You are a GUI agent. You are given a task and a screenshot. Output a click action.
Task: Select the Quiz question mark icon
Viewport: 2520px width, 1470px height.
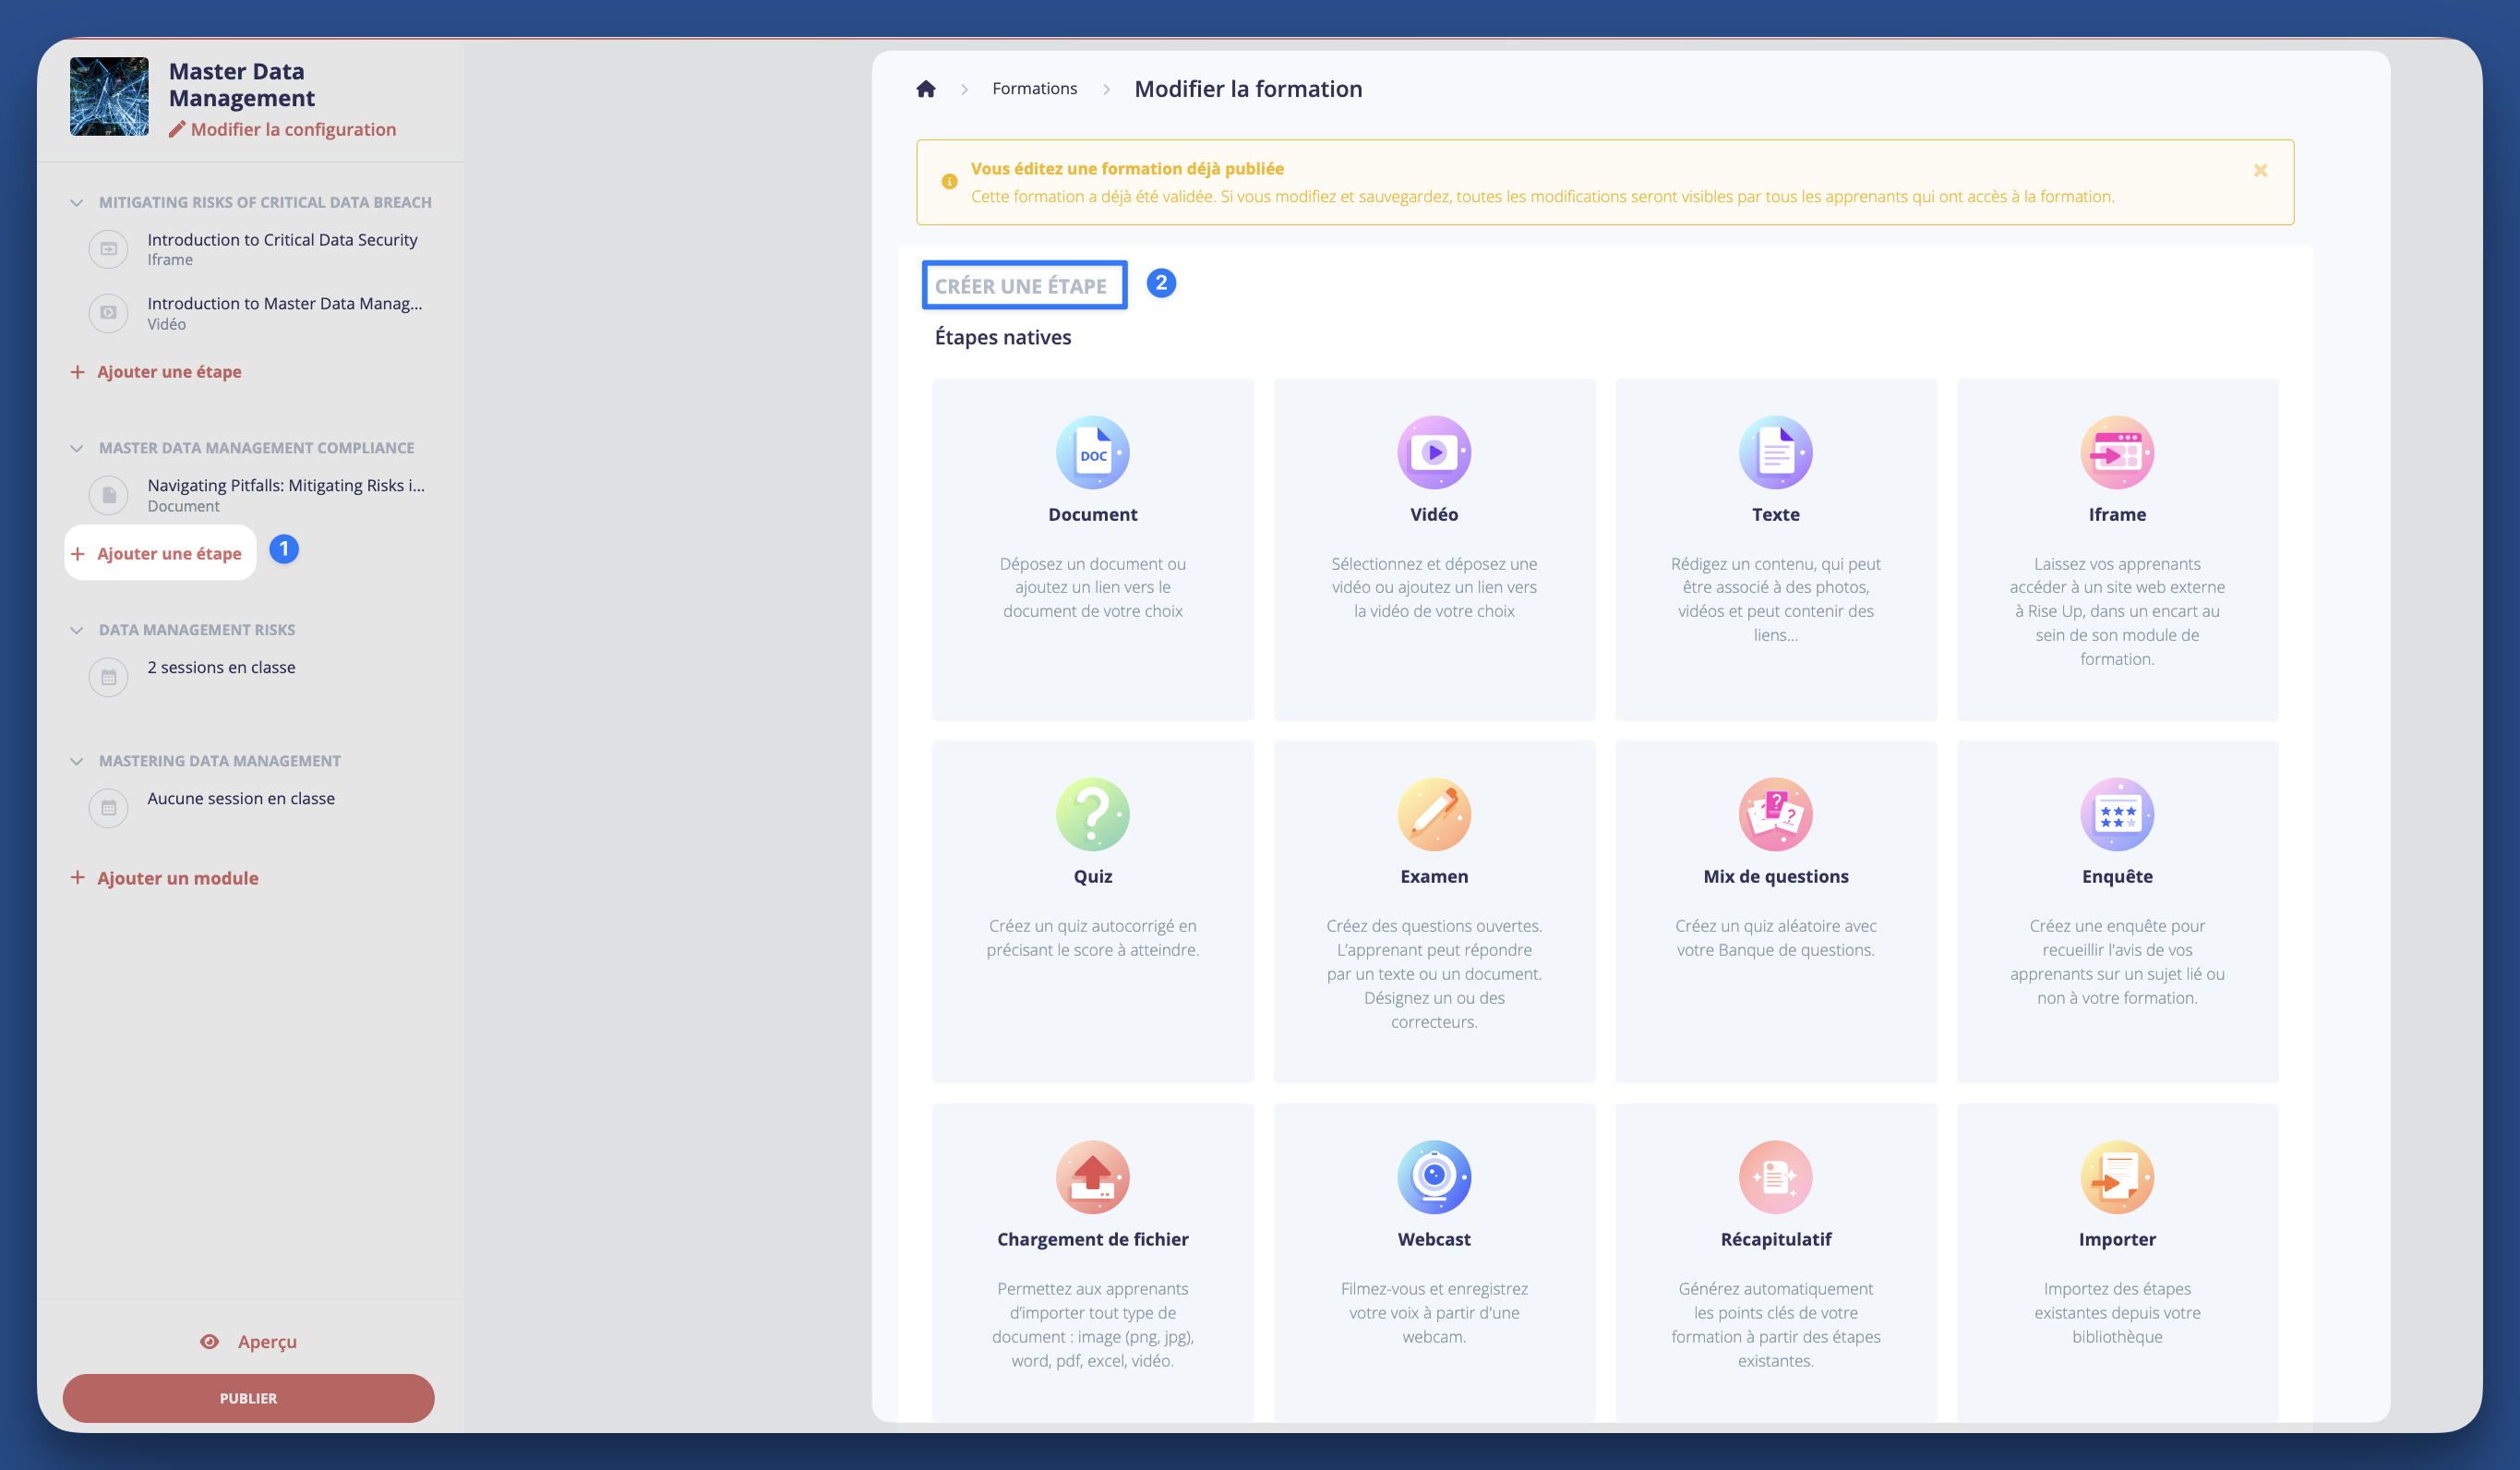(x=1092, y=814)
